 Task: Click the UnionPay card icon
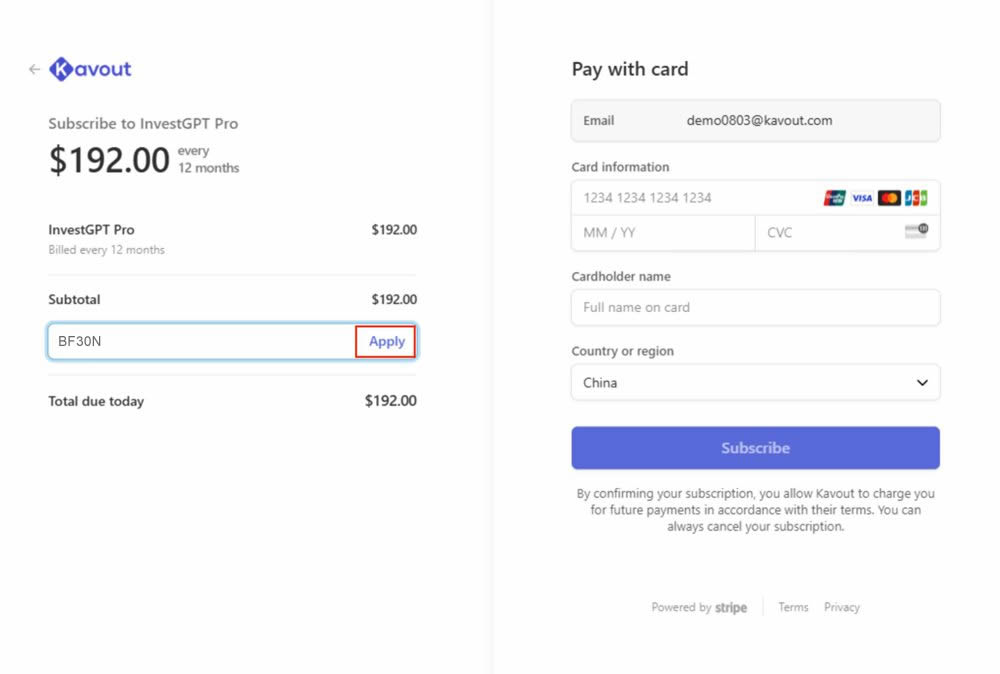click(x=835, y=198)
